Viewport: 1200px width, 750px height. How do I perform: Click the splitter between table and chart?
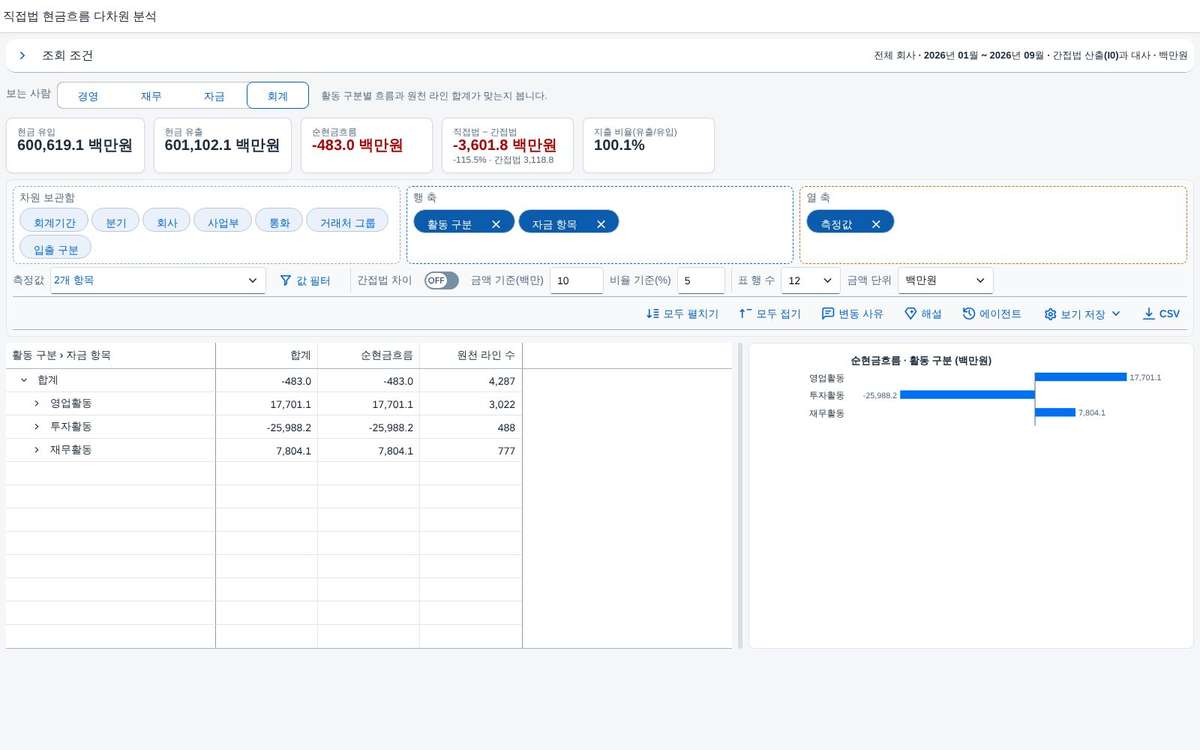(x=741, y=495)
